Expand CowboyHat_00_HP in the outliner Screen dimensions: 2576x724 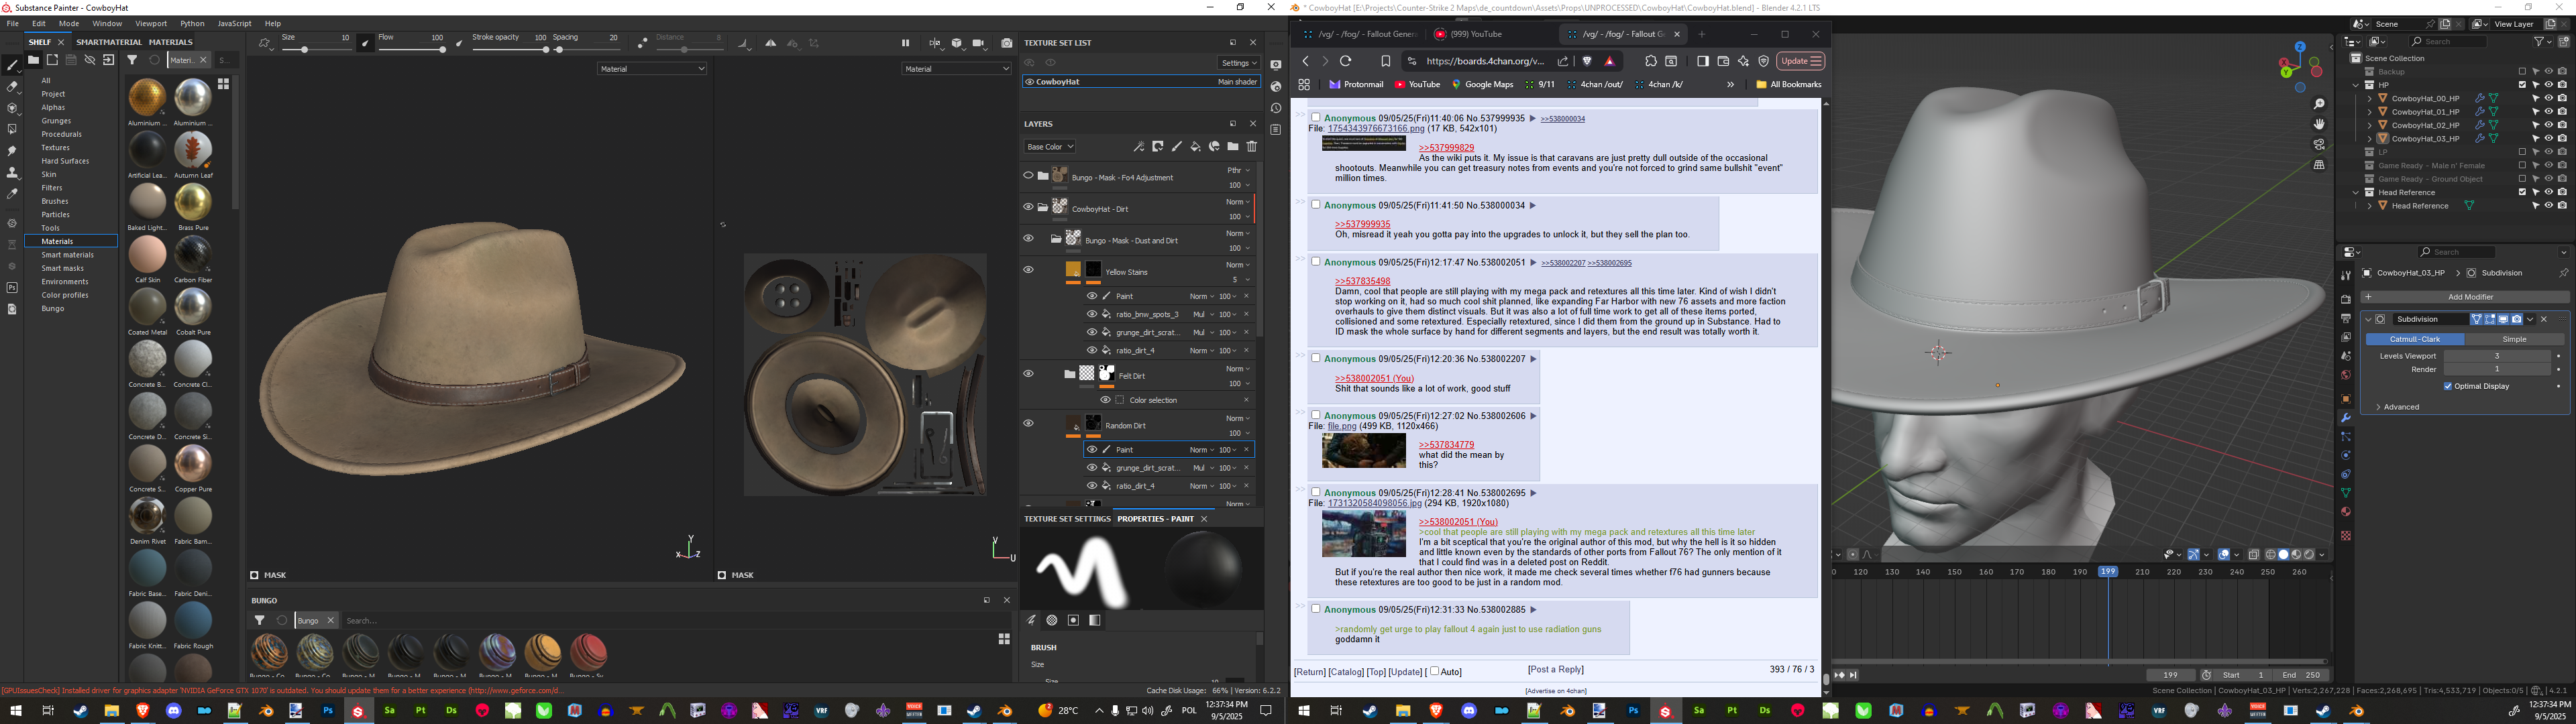pyautogui.click(x=2369, y=99)
